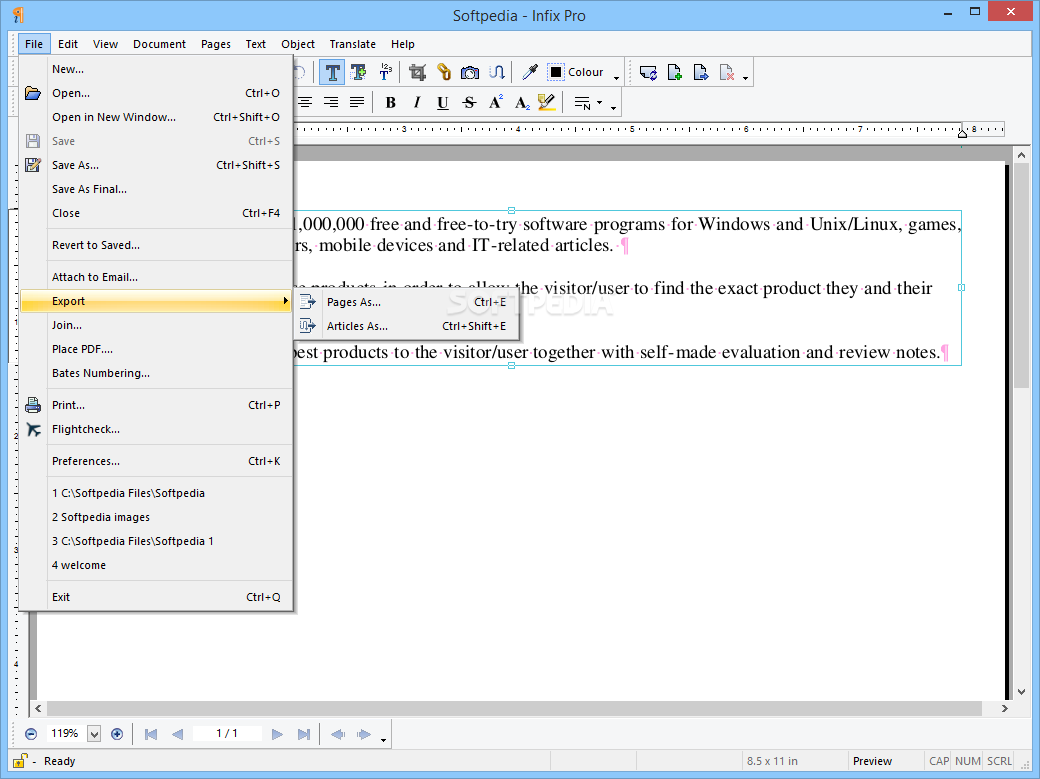Zoom out with the minus magnifier

[x=31, y=734]
